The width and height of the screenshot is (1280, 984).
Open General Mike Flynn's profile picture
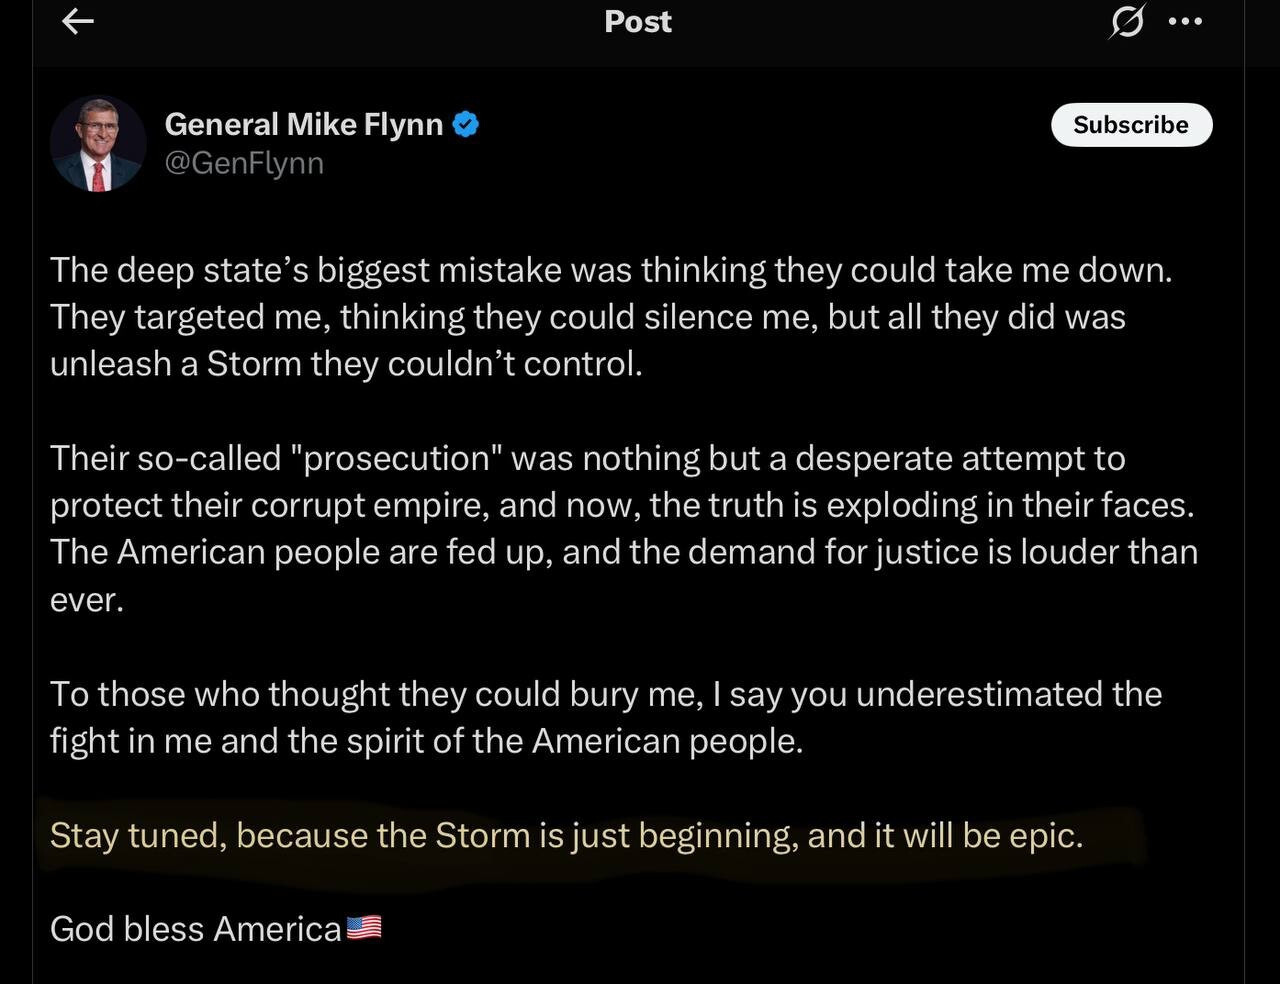point(98,144)
